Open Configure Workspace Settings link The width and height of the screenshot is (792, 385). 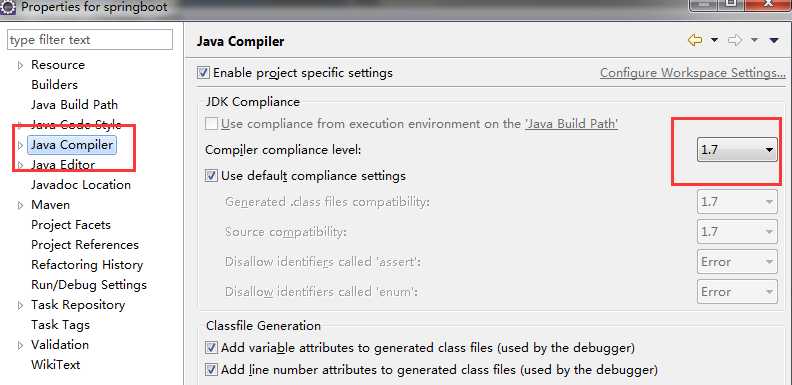pyautogui.click(x=692, y=73)
